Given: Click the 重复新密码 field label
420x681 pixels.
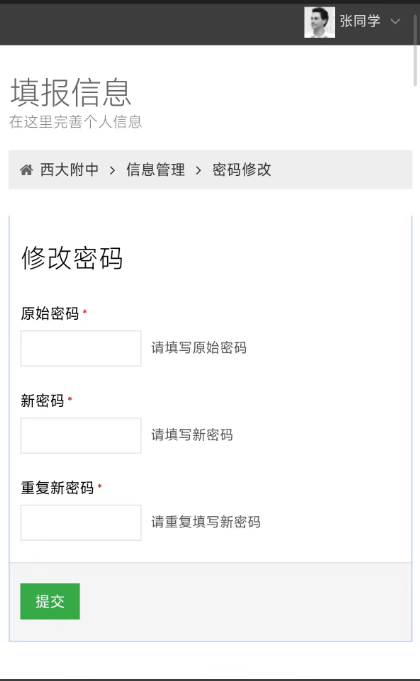Looking at the screenshot, I should (x=57, y=488).
